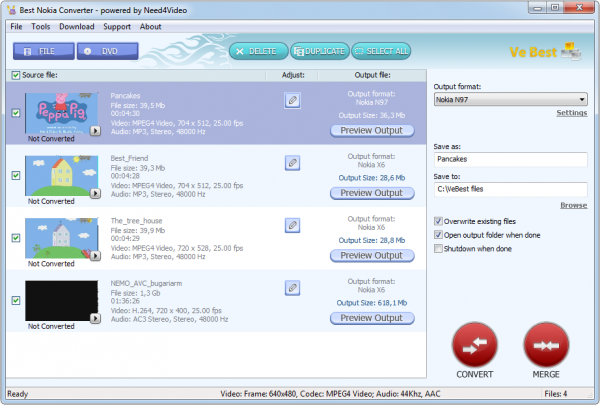The width and height of the screenshot is (600, 405).
Task: Click the Video: Frame: 640x480 status text
Action: (x=330, y=394)
